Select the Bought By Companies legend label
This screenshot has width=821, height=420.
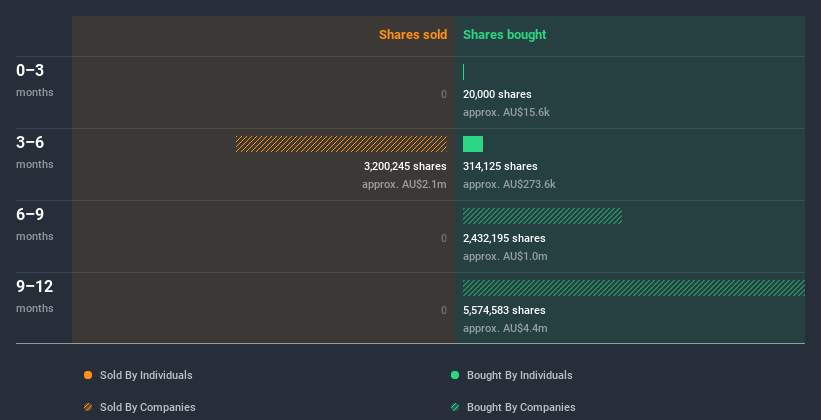tap(521, 407)
